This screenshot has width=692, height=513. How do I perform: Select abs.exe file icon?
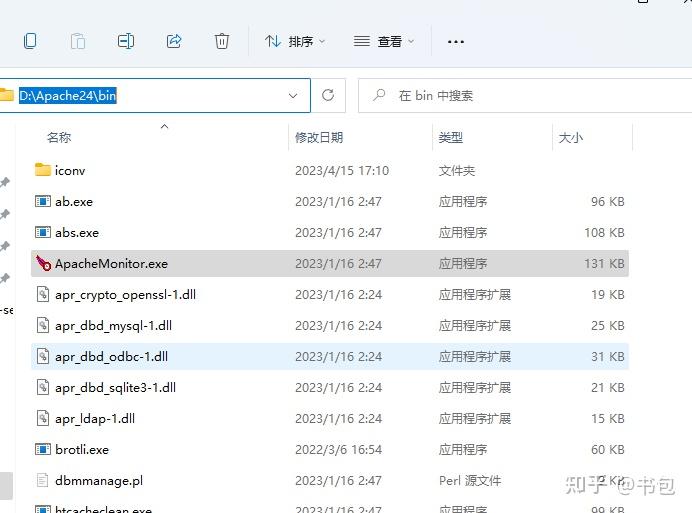tap(43, 232)
